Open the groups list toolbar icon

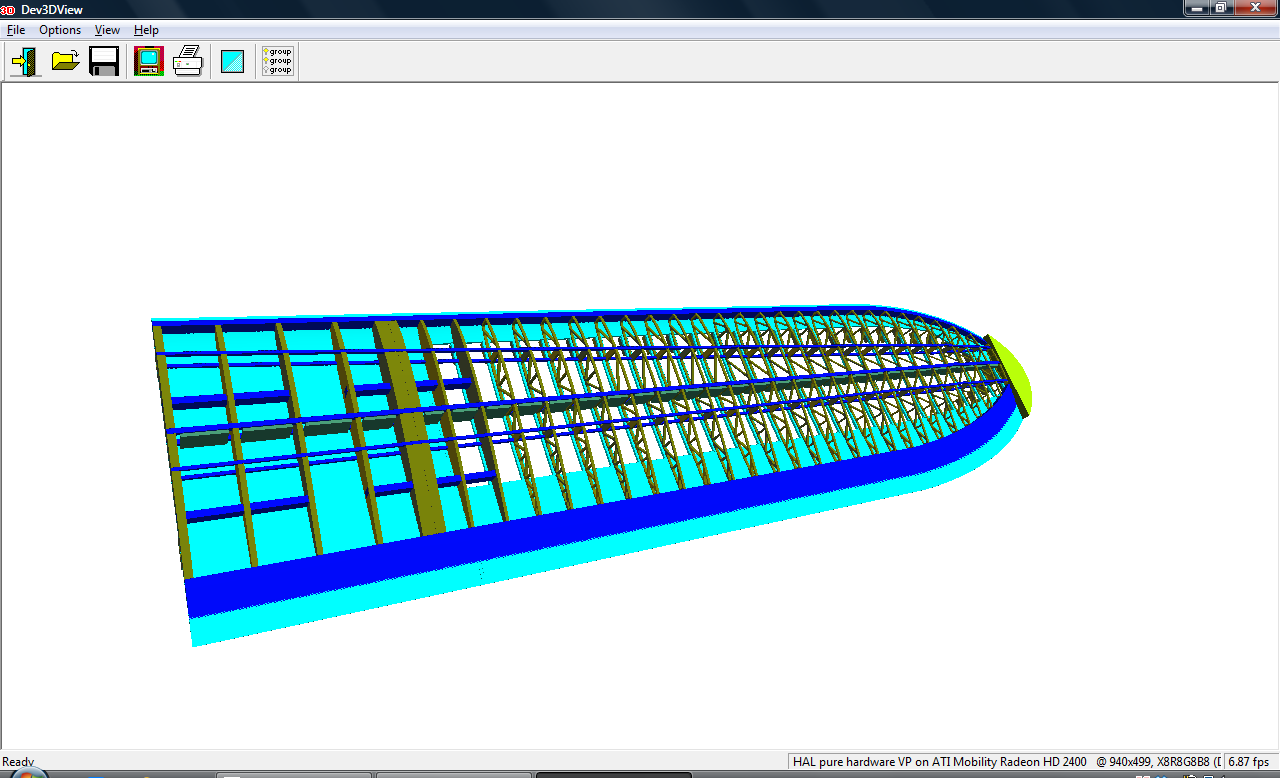[277, 61]
